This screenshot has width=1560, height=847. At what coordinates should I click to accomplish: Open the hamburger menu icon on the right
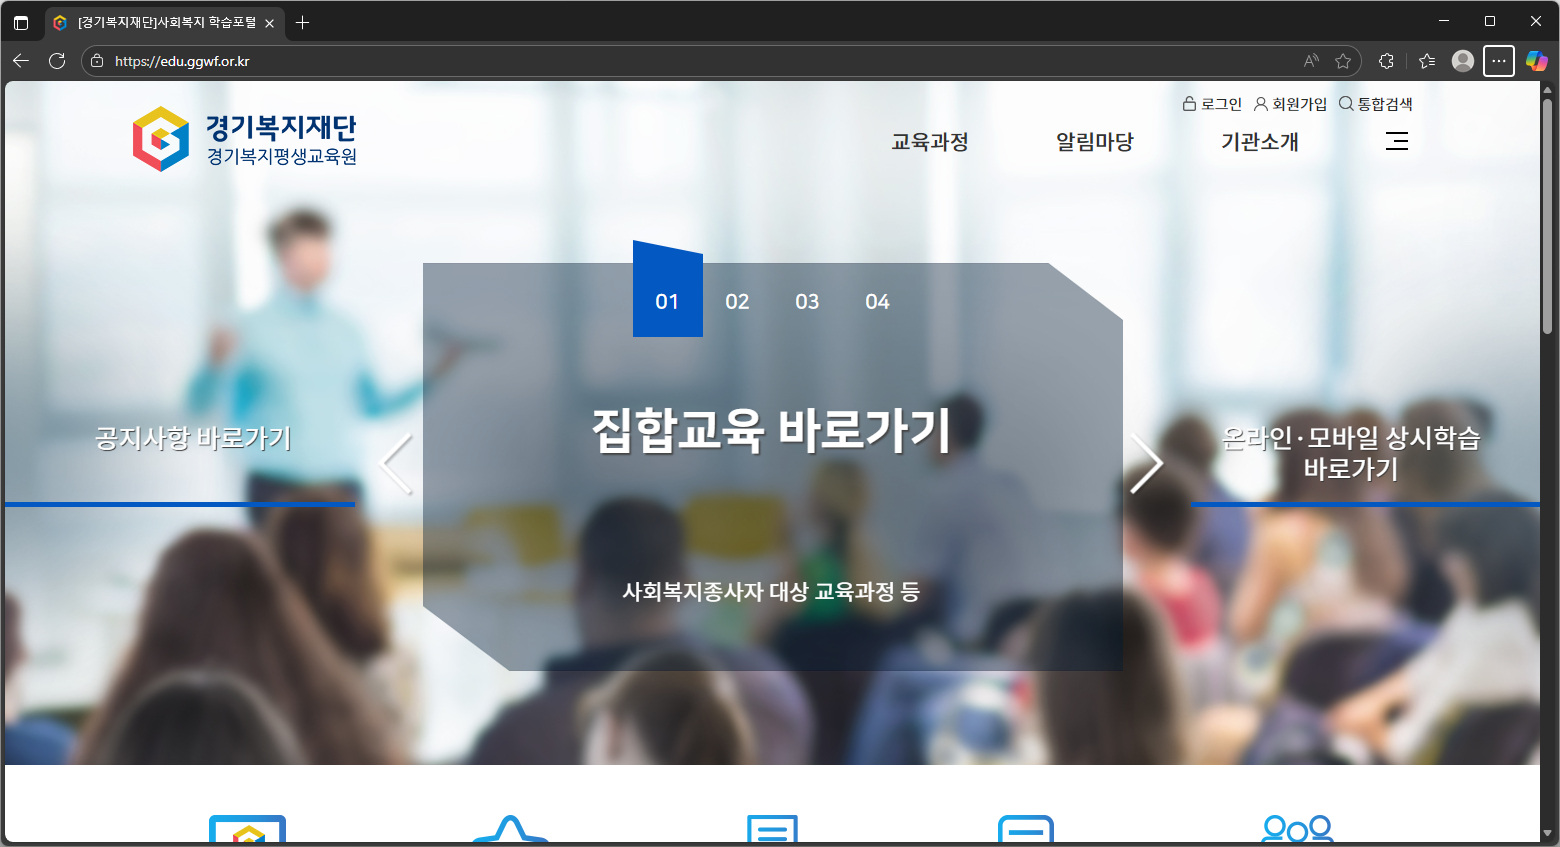pyautogui.click(x=1396, y=141)
